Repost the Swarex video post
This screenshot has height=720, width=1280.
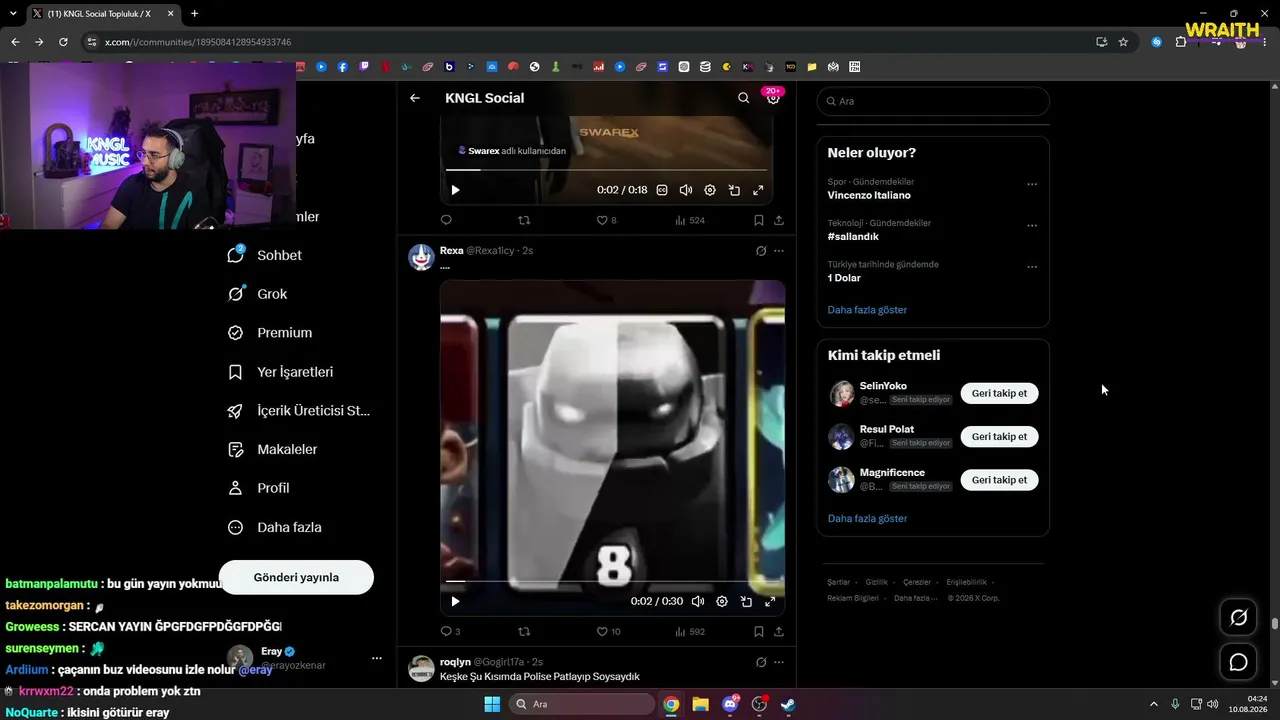524,220
